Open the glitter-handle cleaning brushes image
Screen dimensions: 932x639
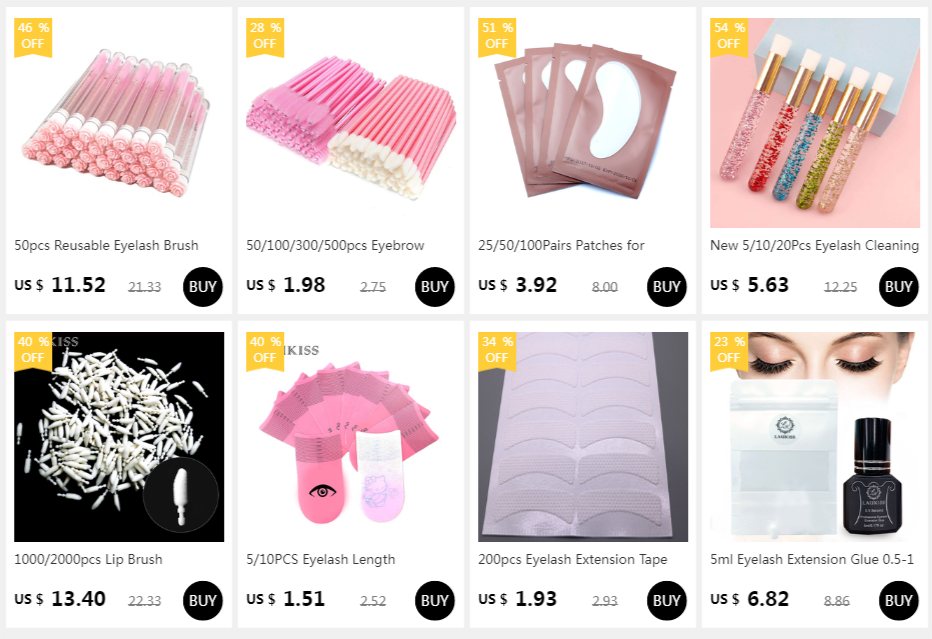pyautogui.click(x=815, y=122)
